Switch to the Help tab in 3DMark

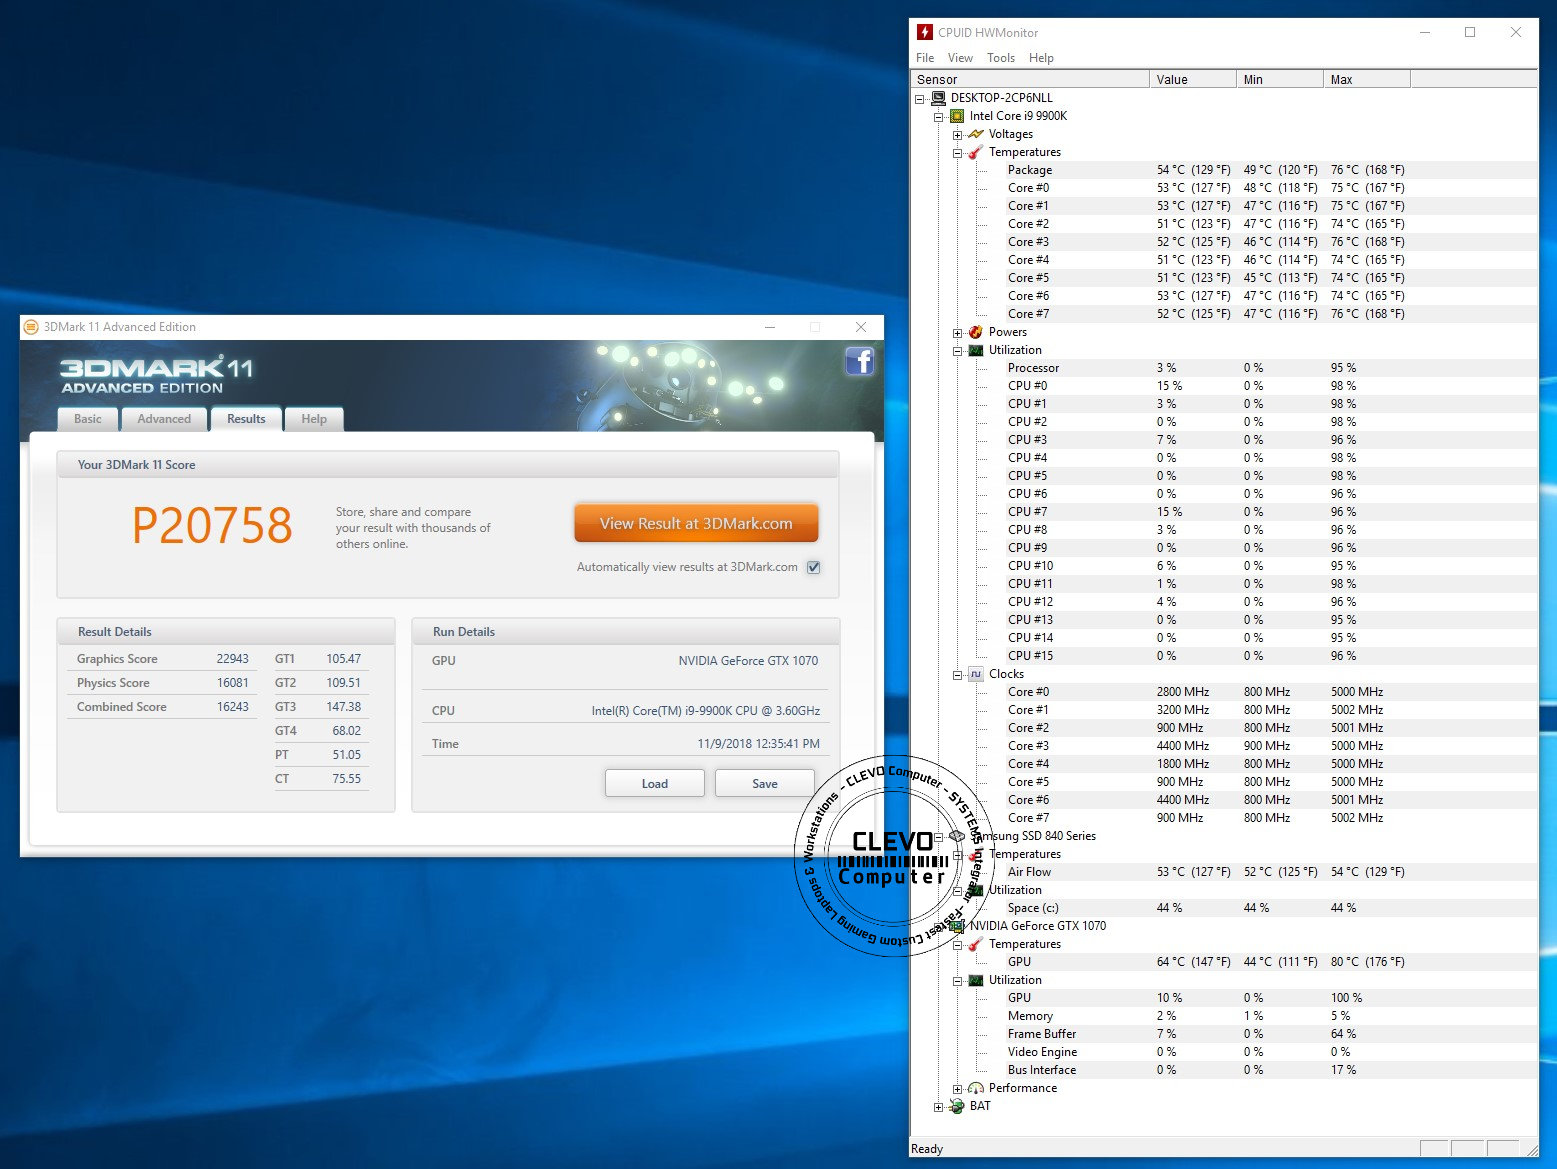click(314, 419)
